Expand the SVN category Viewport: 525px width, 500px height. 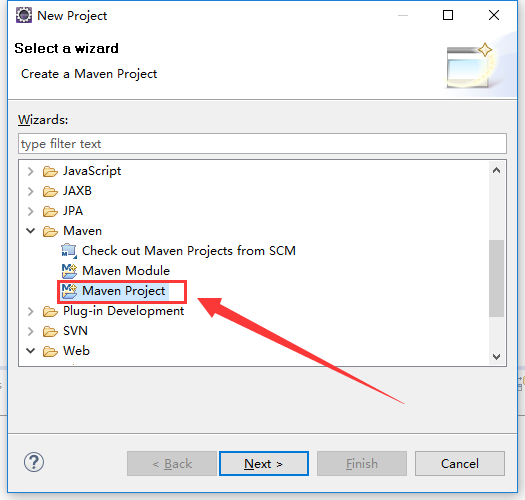[31, 331]
